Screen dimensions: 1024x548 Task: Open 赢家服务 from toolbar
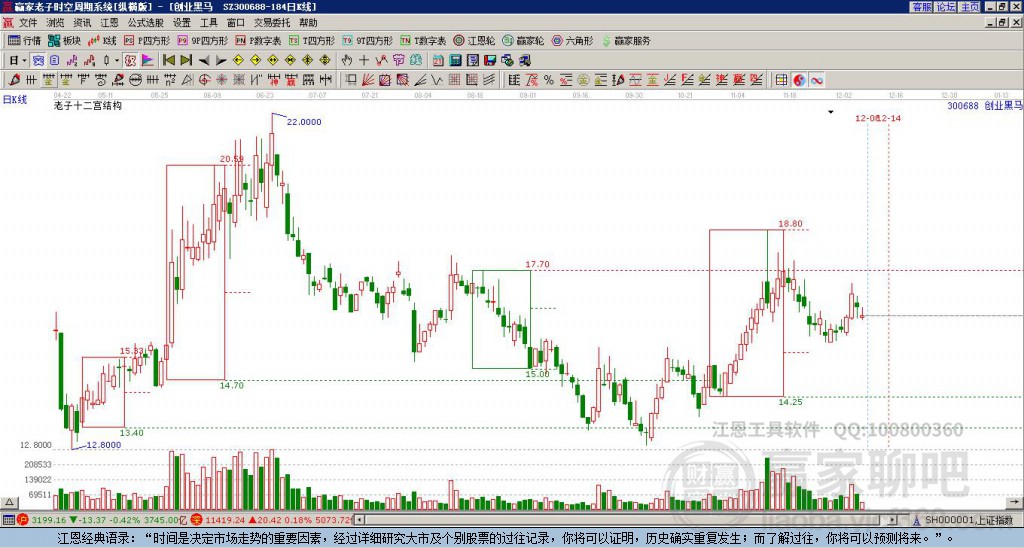pos(626,40)
